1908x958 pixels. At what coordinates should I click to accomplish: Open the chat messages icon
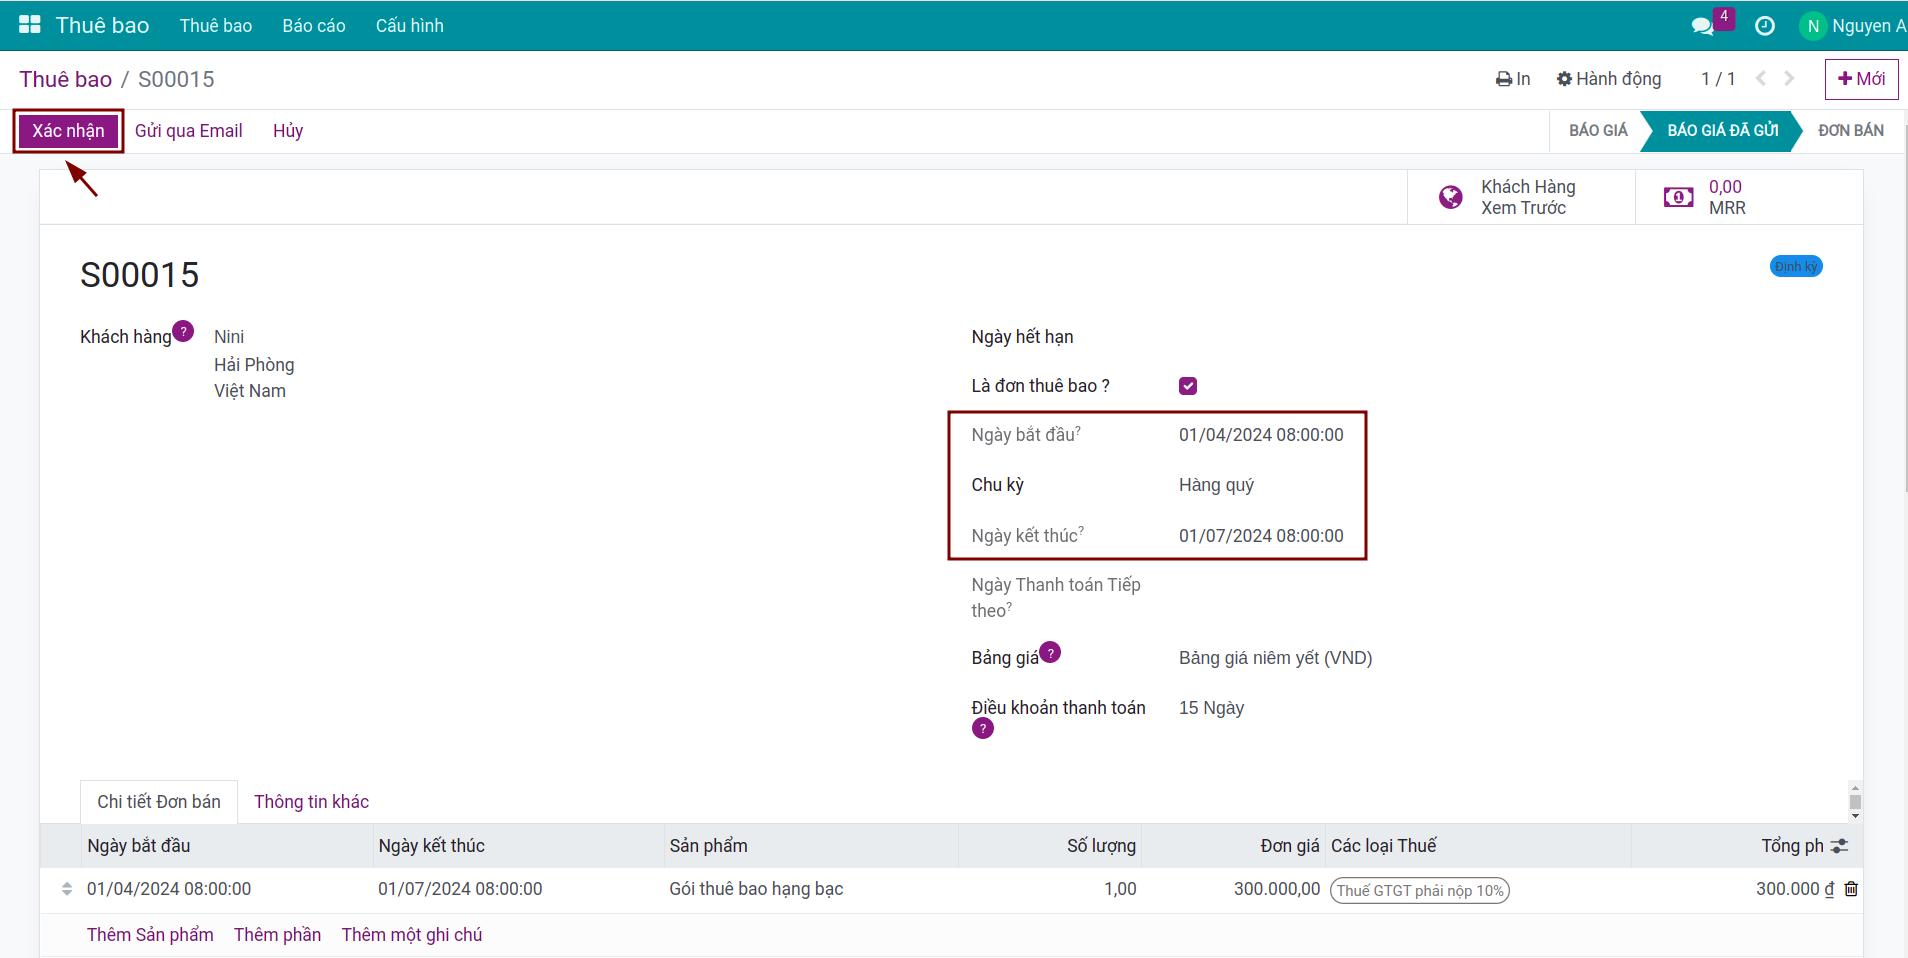(1702, 26)
